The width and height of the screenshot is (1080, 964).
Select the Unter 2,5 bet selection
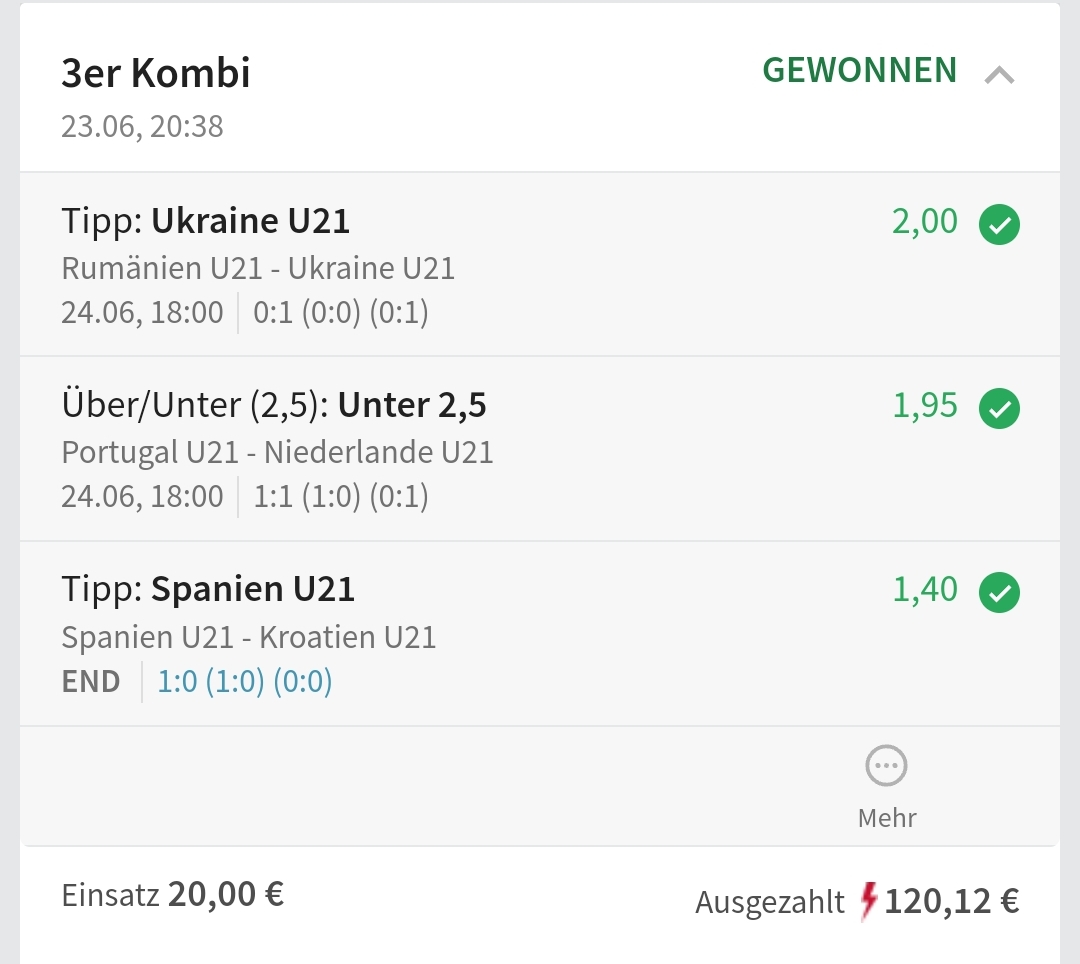pos(274,405)
